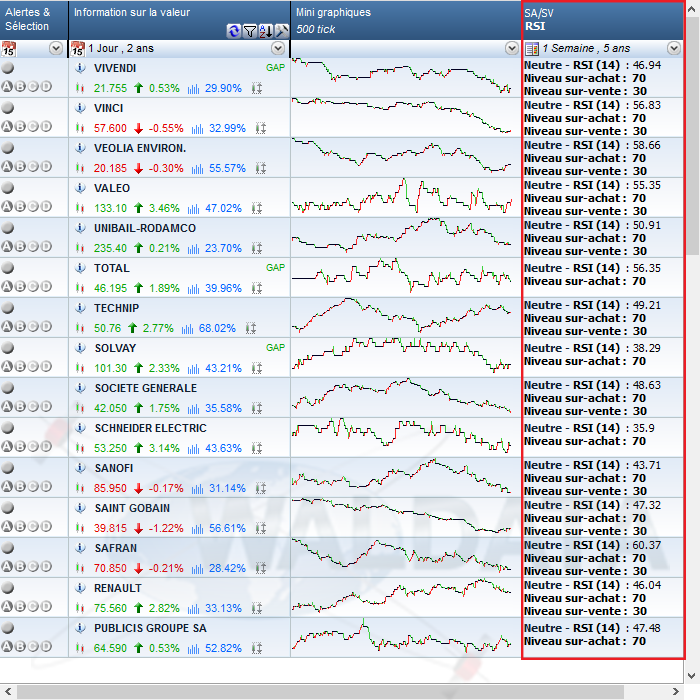Click calendar icon beside '1 Jour , 2 ans'
This screenshot has width=700, height=700.
[78, 48]
